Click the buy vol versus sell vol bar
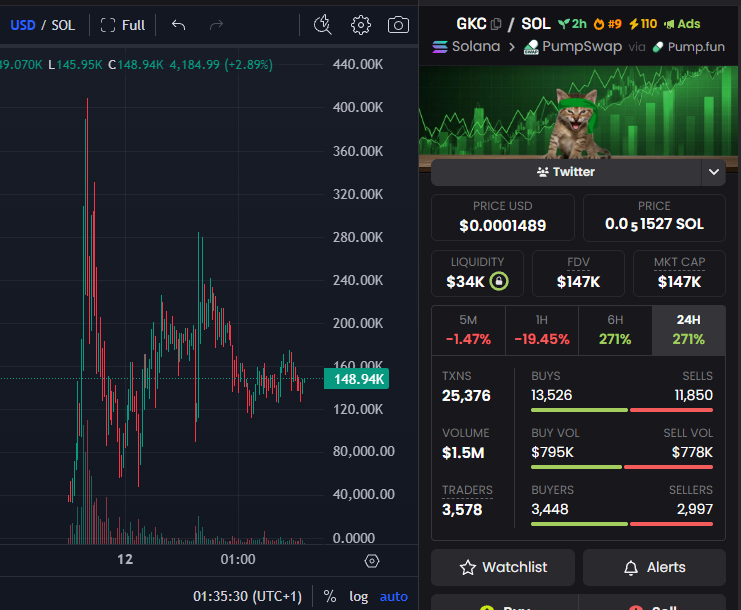 pos(622,467)
